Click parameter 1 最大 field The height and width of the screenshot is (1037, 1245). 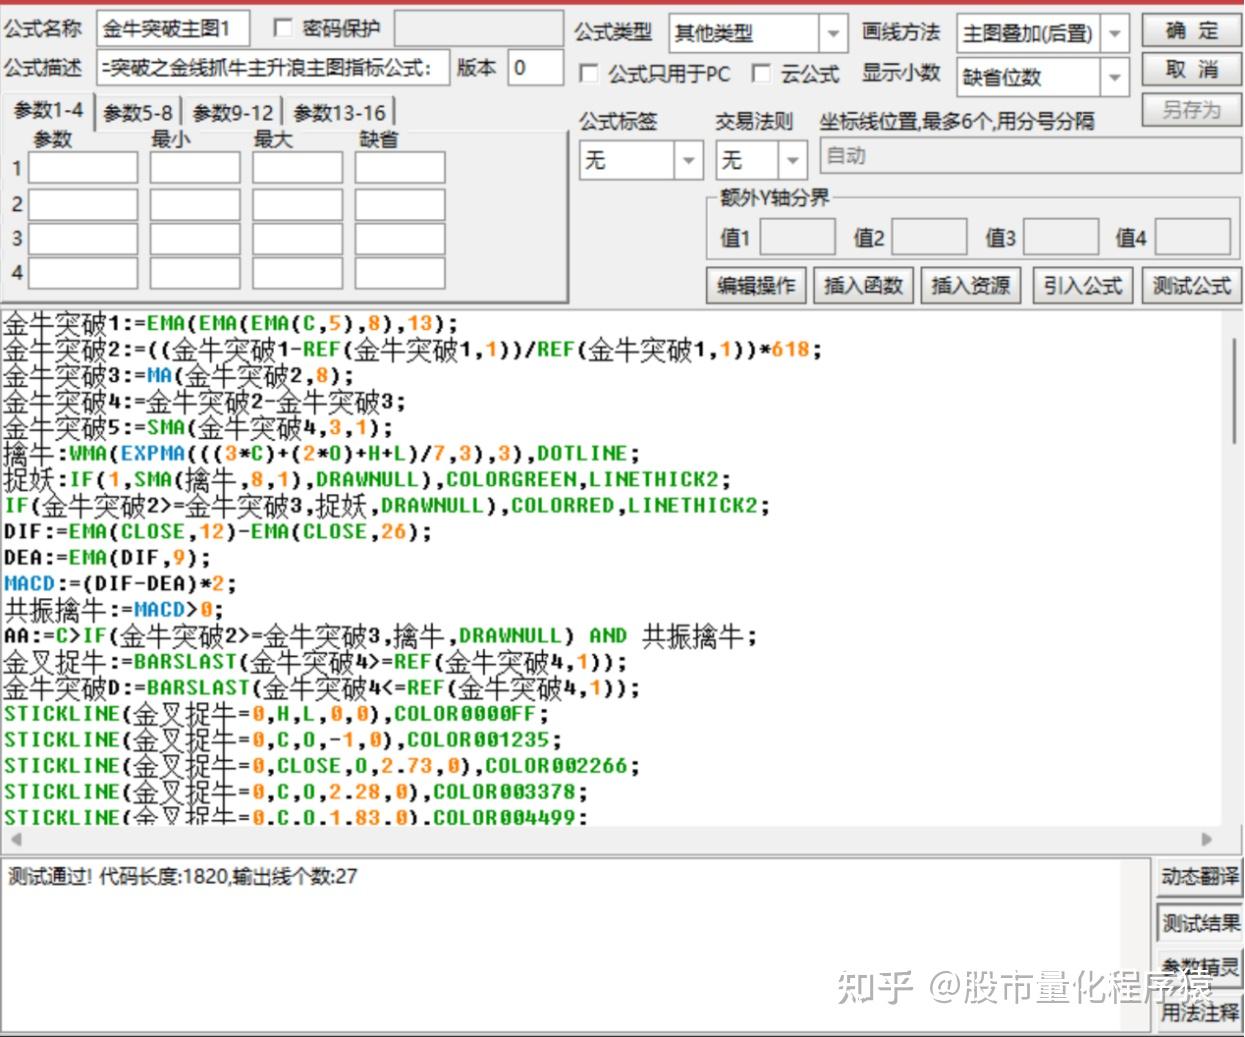pos(297,168)
